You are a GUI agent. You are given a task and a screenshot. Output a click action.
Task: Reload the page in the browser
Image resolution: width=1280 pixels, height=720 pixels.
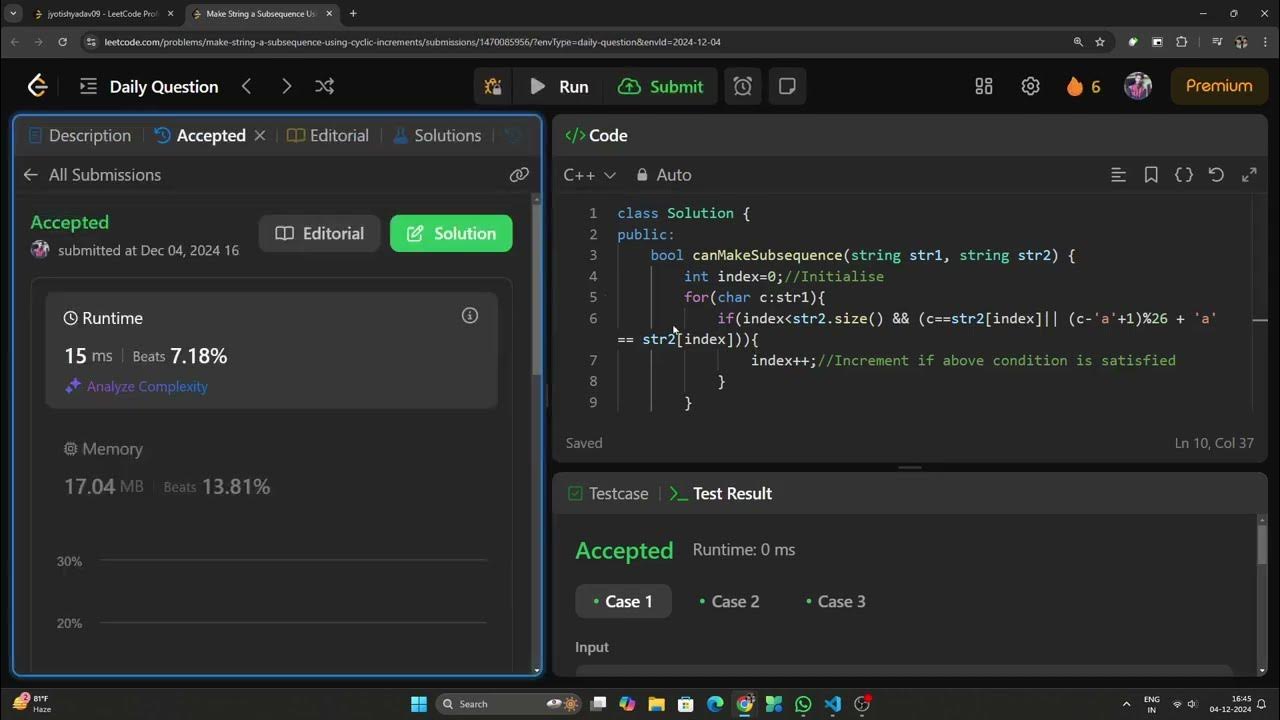tap(62, 42)
